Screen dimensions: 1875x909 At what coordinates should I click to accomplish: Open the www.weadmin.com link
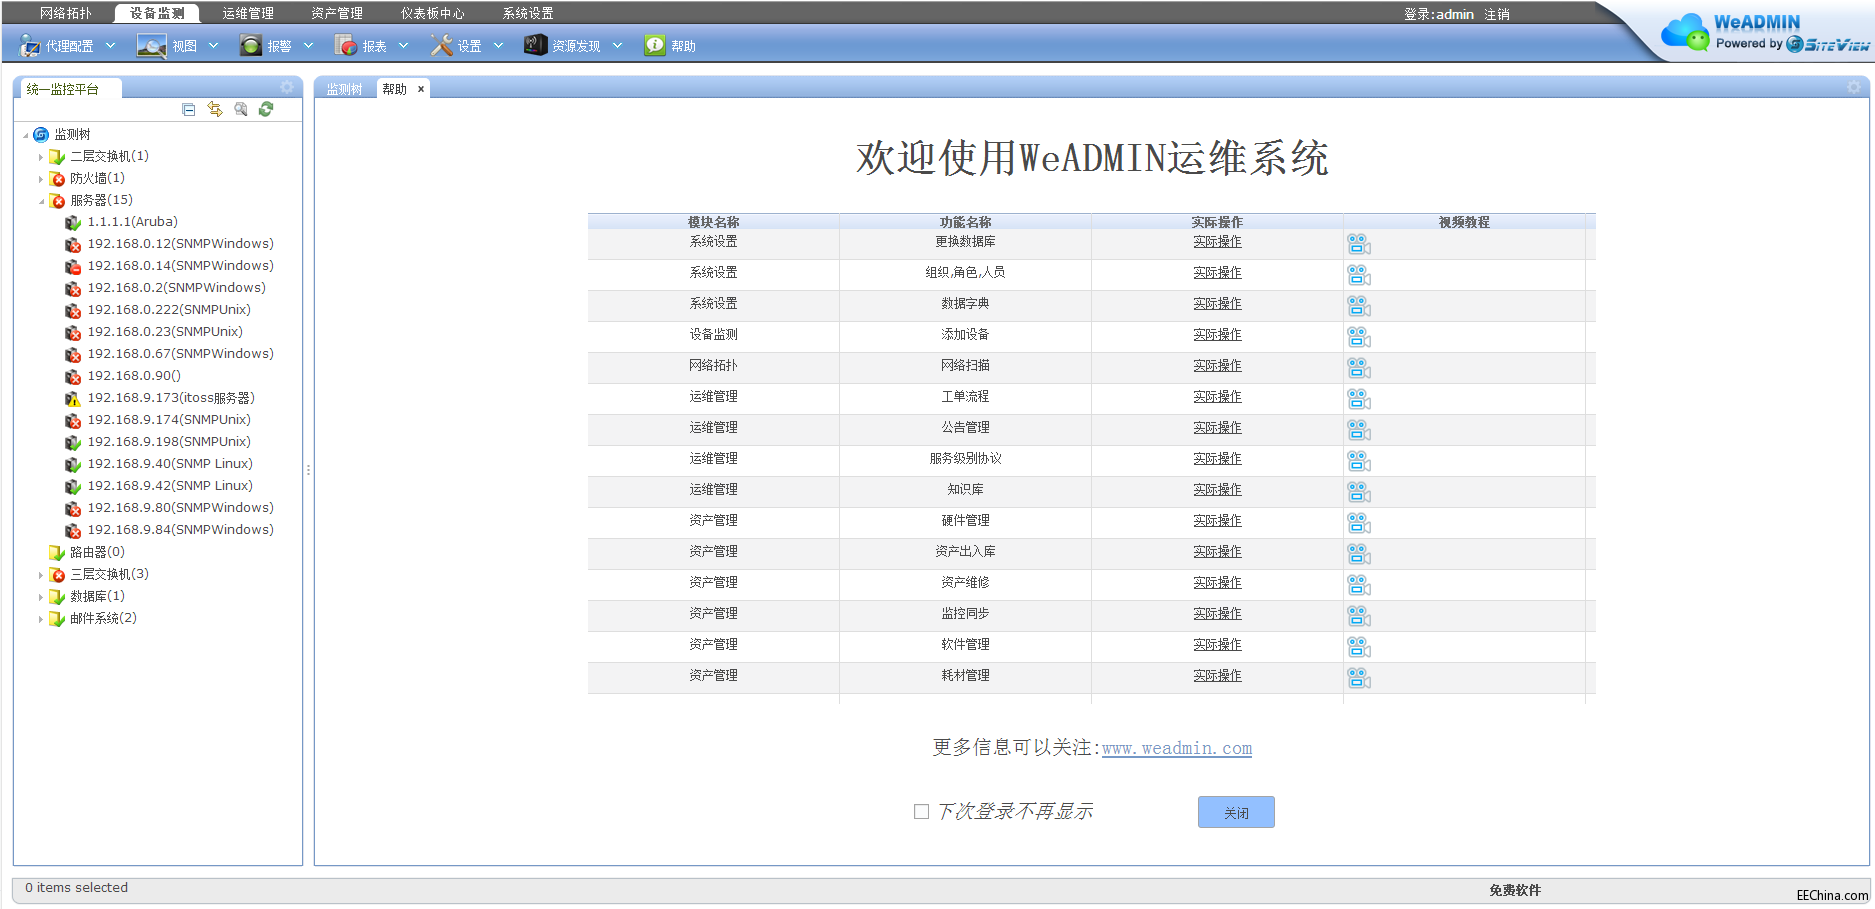1176,748
